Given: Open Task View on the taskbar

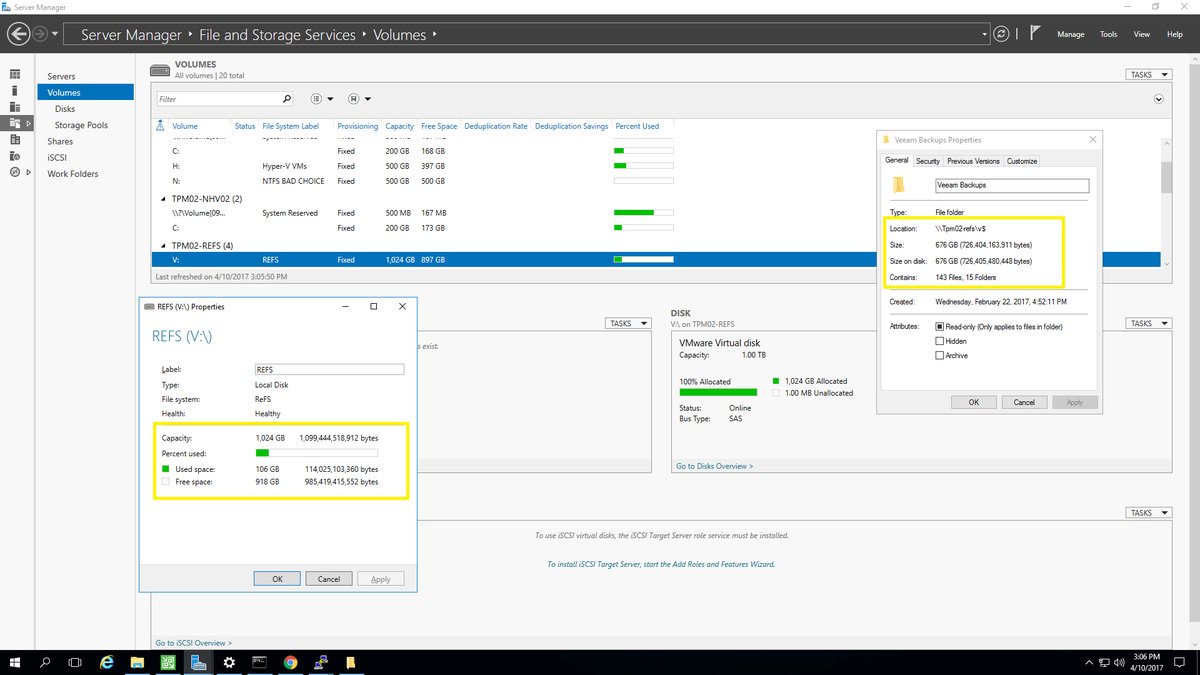Looking at the screenshot, I should [75, 662].
